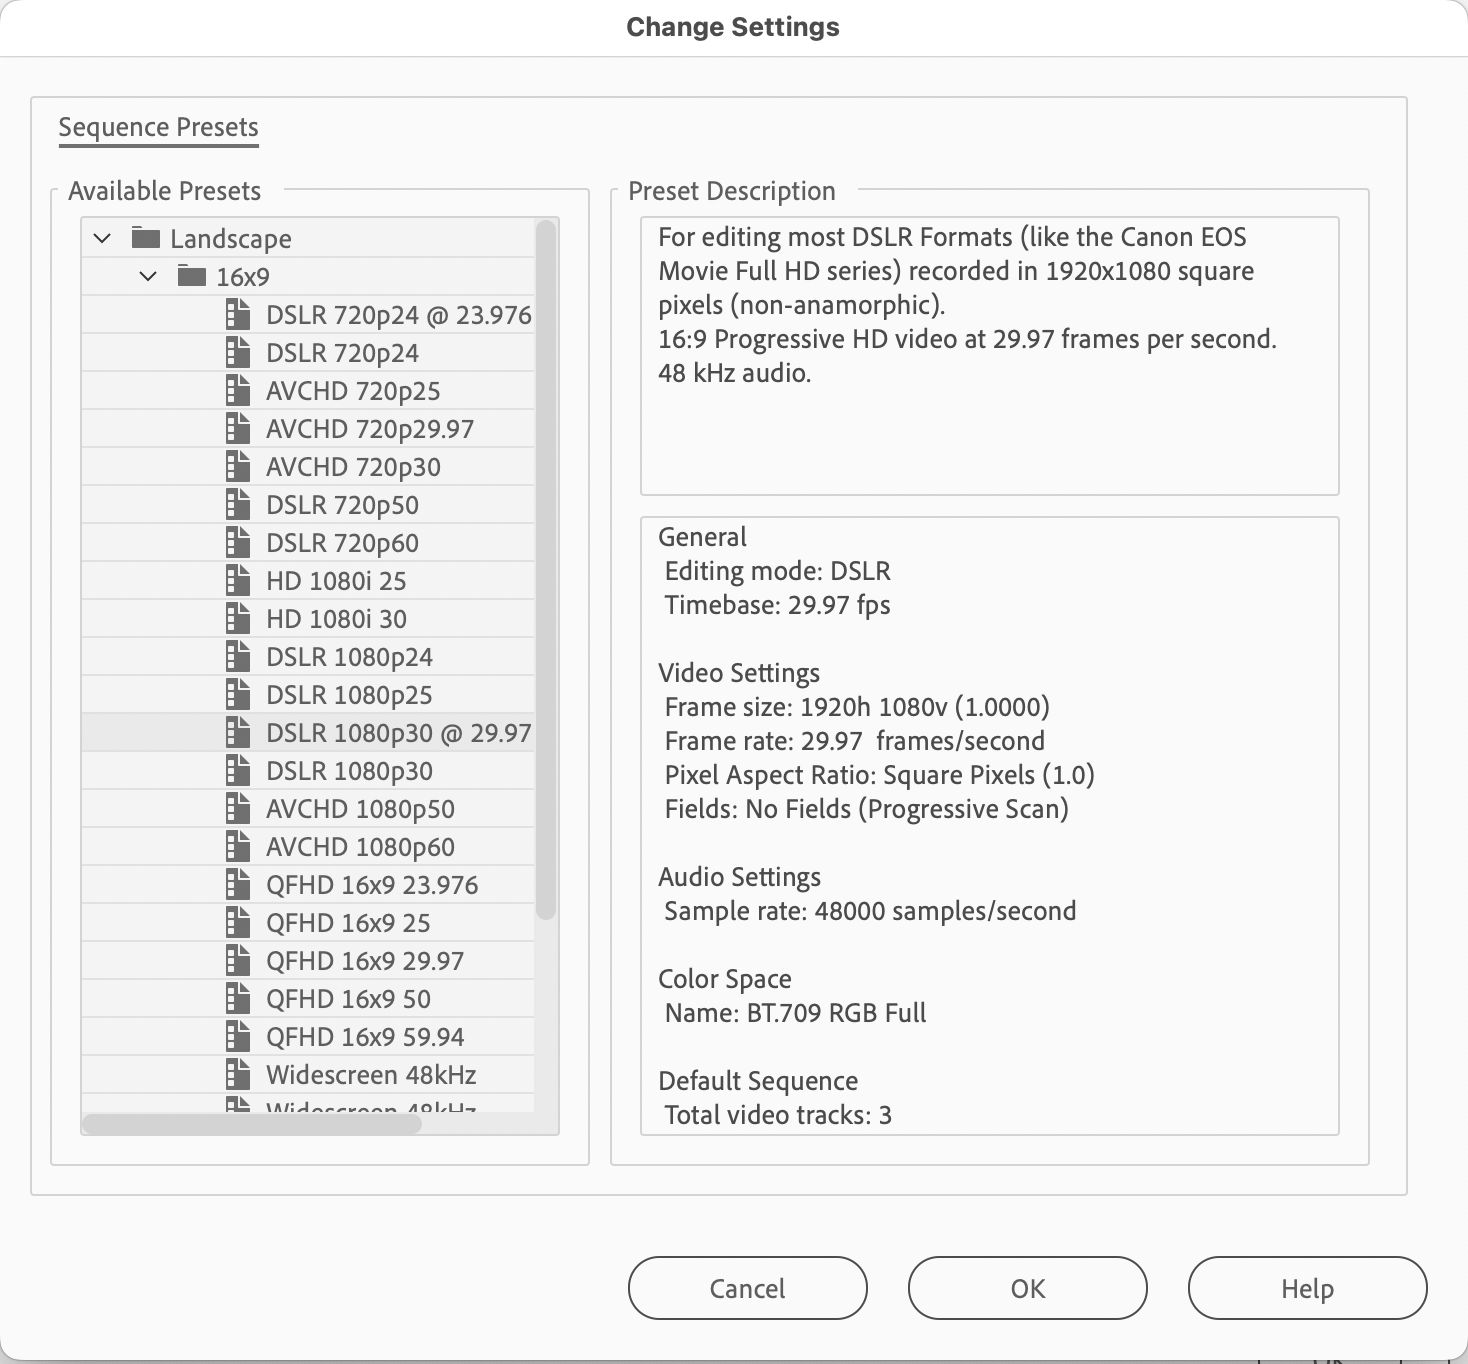
Task: Collapse the 16x9 folder
Action: (x=148, y=276)
